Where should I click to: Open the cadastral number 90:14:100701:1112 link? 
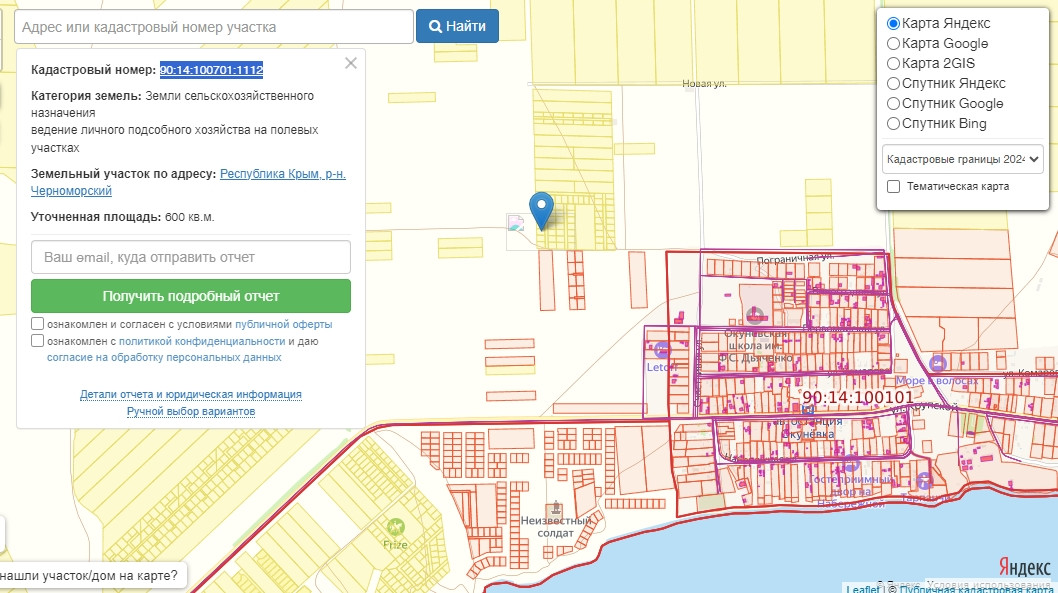point(211,70)
